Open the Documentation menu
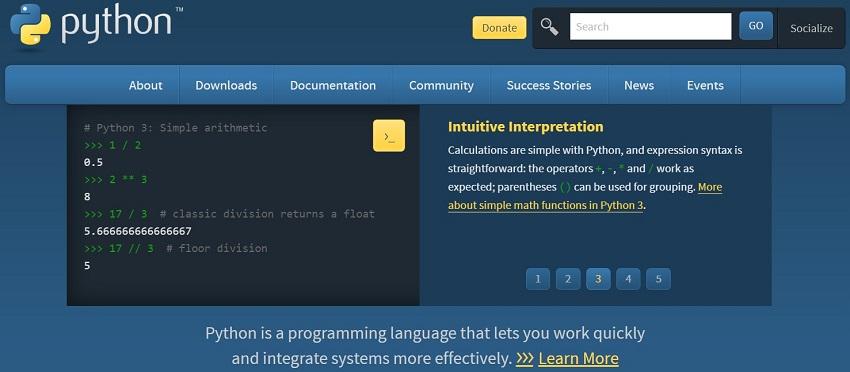This screenshot has height=372, width=850. click(333, 85)
